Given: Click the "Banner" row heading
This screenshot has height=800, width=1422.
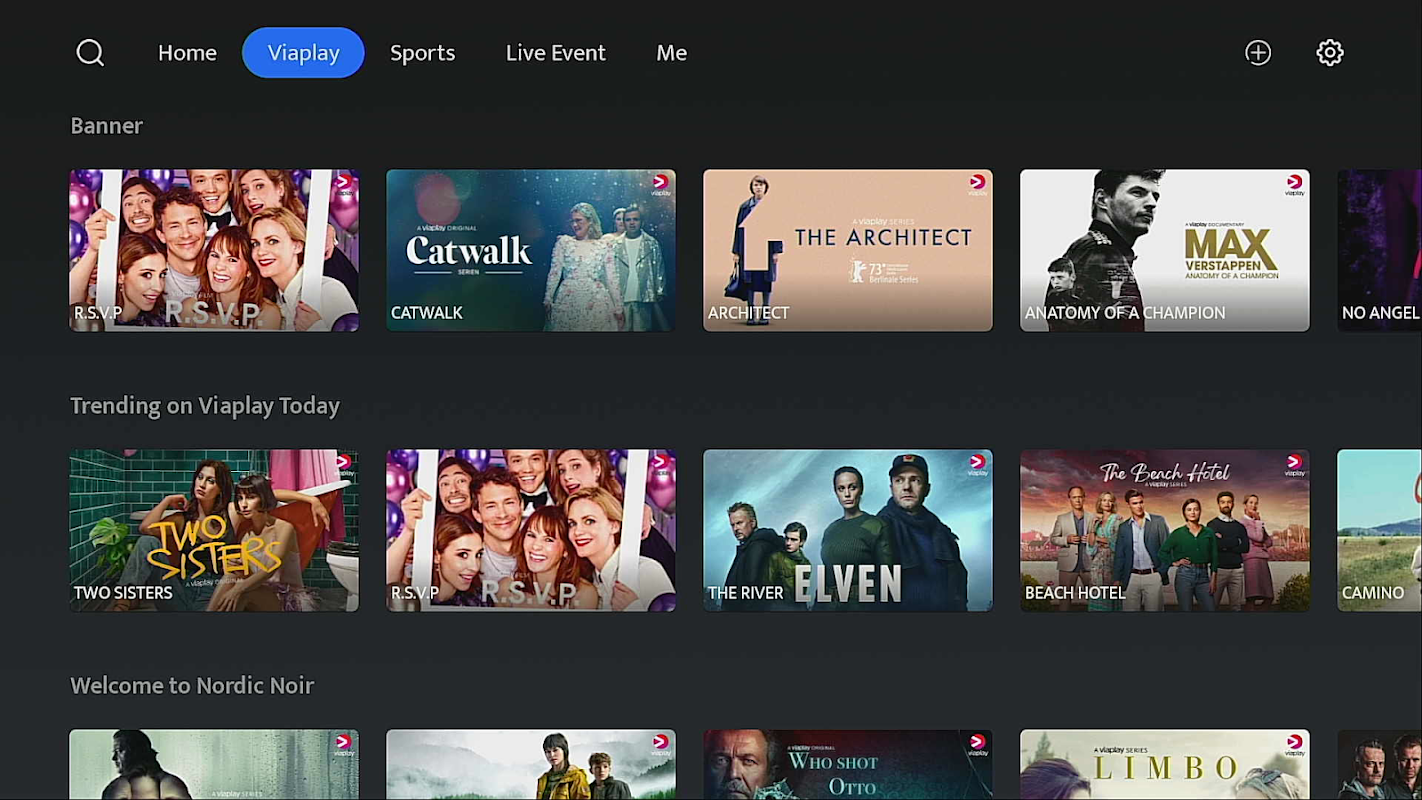Looking at the screenshot, I should [106, 125].
